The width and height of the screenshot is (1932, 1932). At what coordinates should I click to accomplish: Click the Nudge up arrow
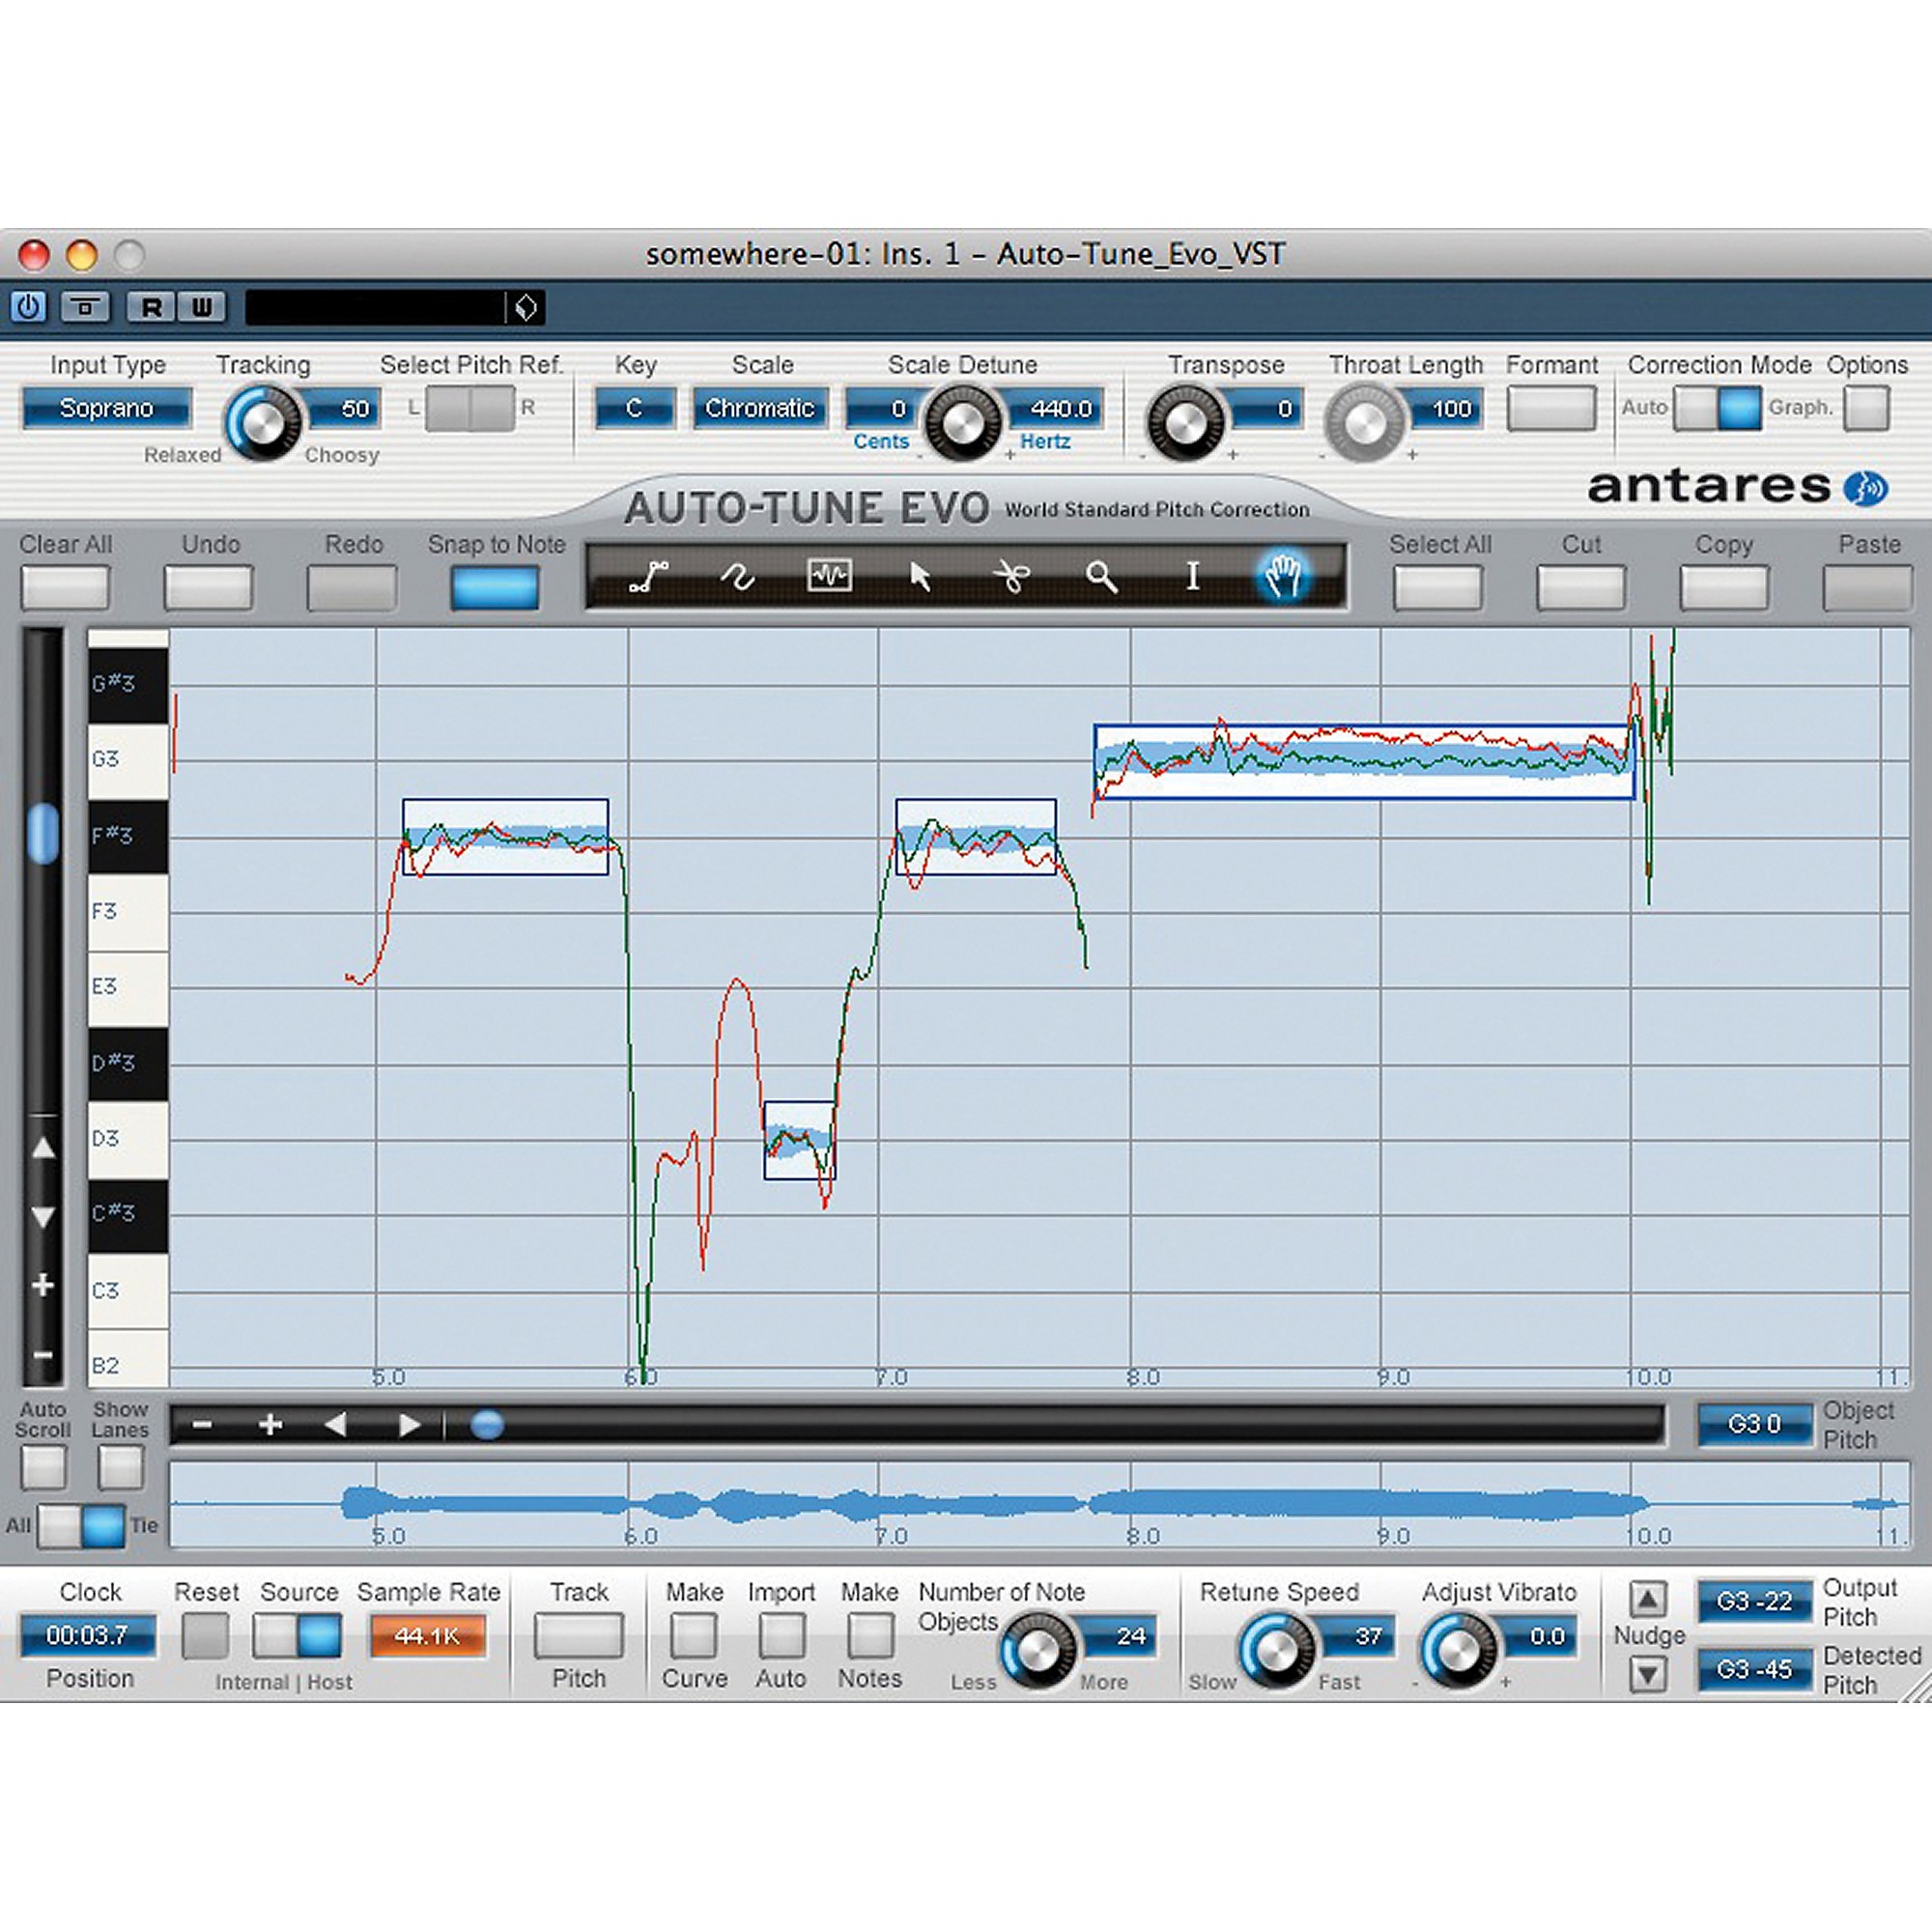click(1648, 1598)
